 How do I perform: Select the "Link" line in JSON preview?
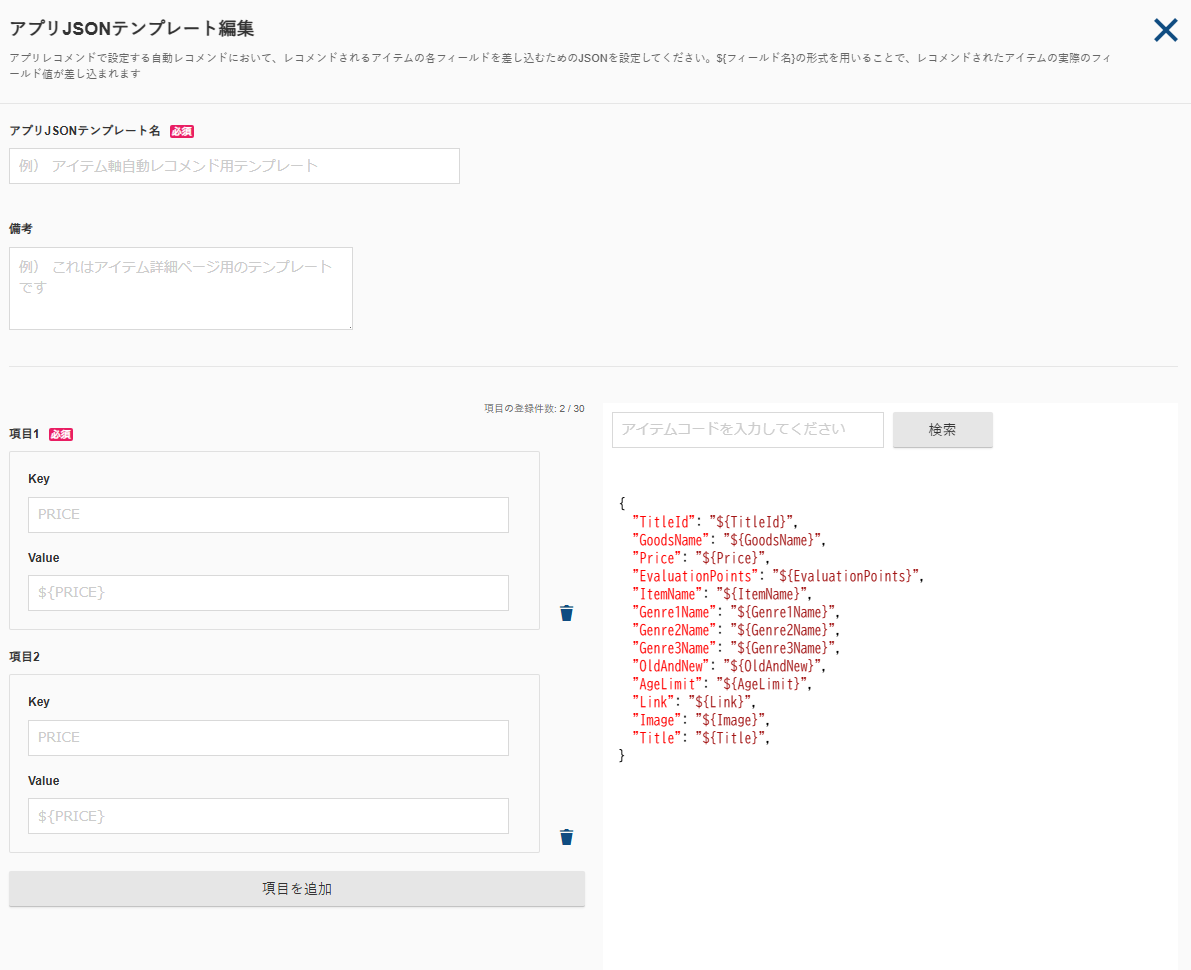point(693,703)
